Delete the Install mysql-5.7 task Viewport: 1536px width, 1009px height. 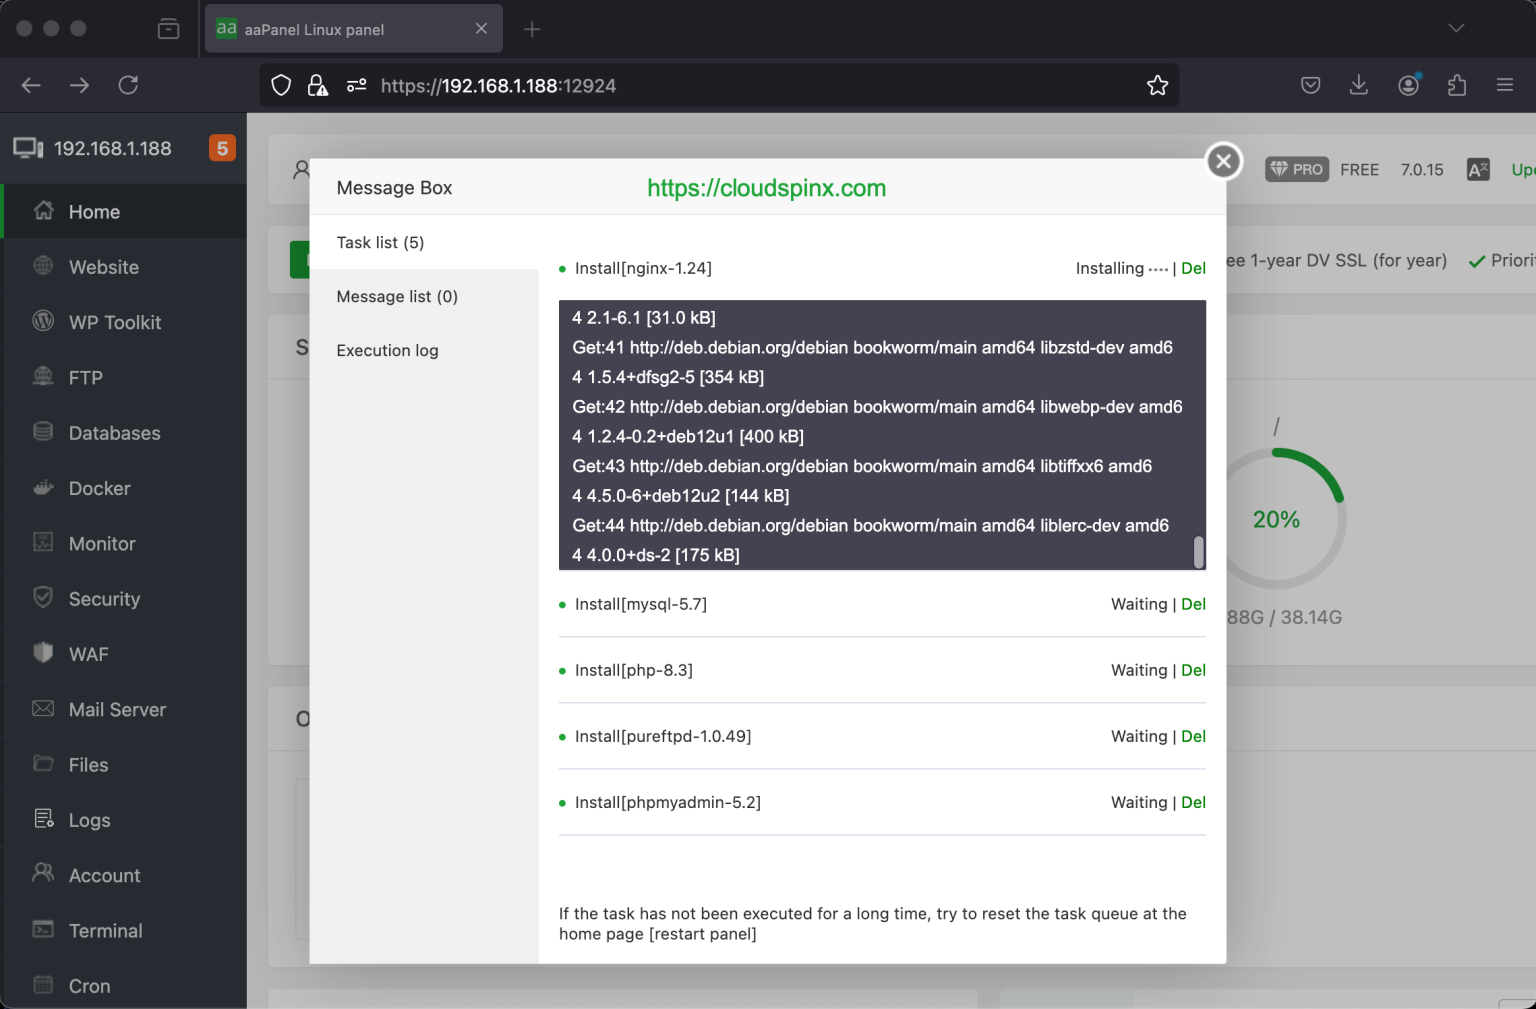pyautogui.click(x=1193, y=604)
